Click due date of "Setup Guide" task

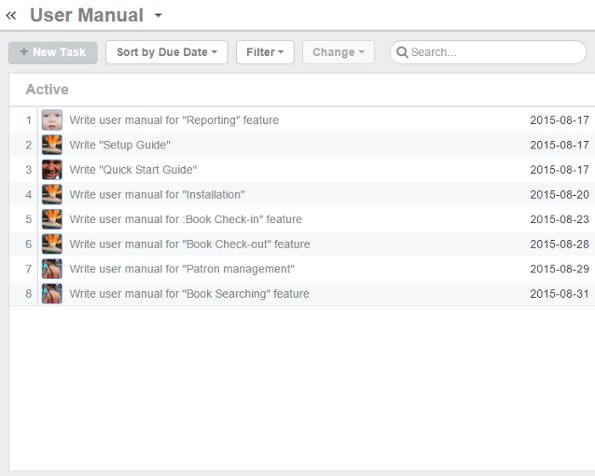(x=559, y=145)
